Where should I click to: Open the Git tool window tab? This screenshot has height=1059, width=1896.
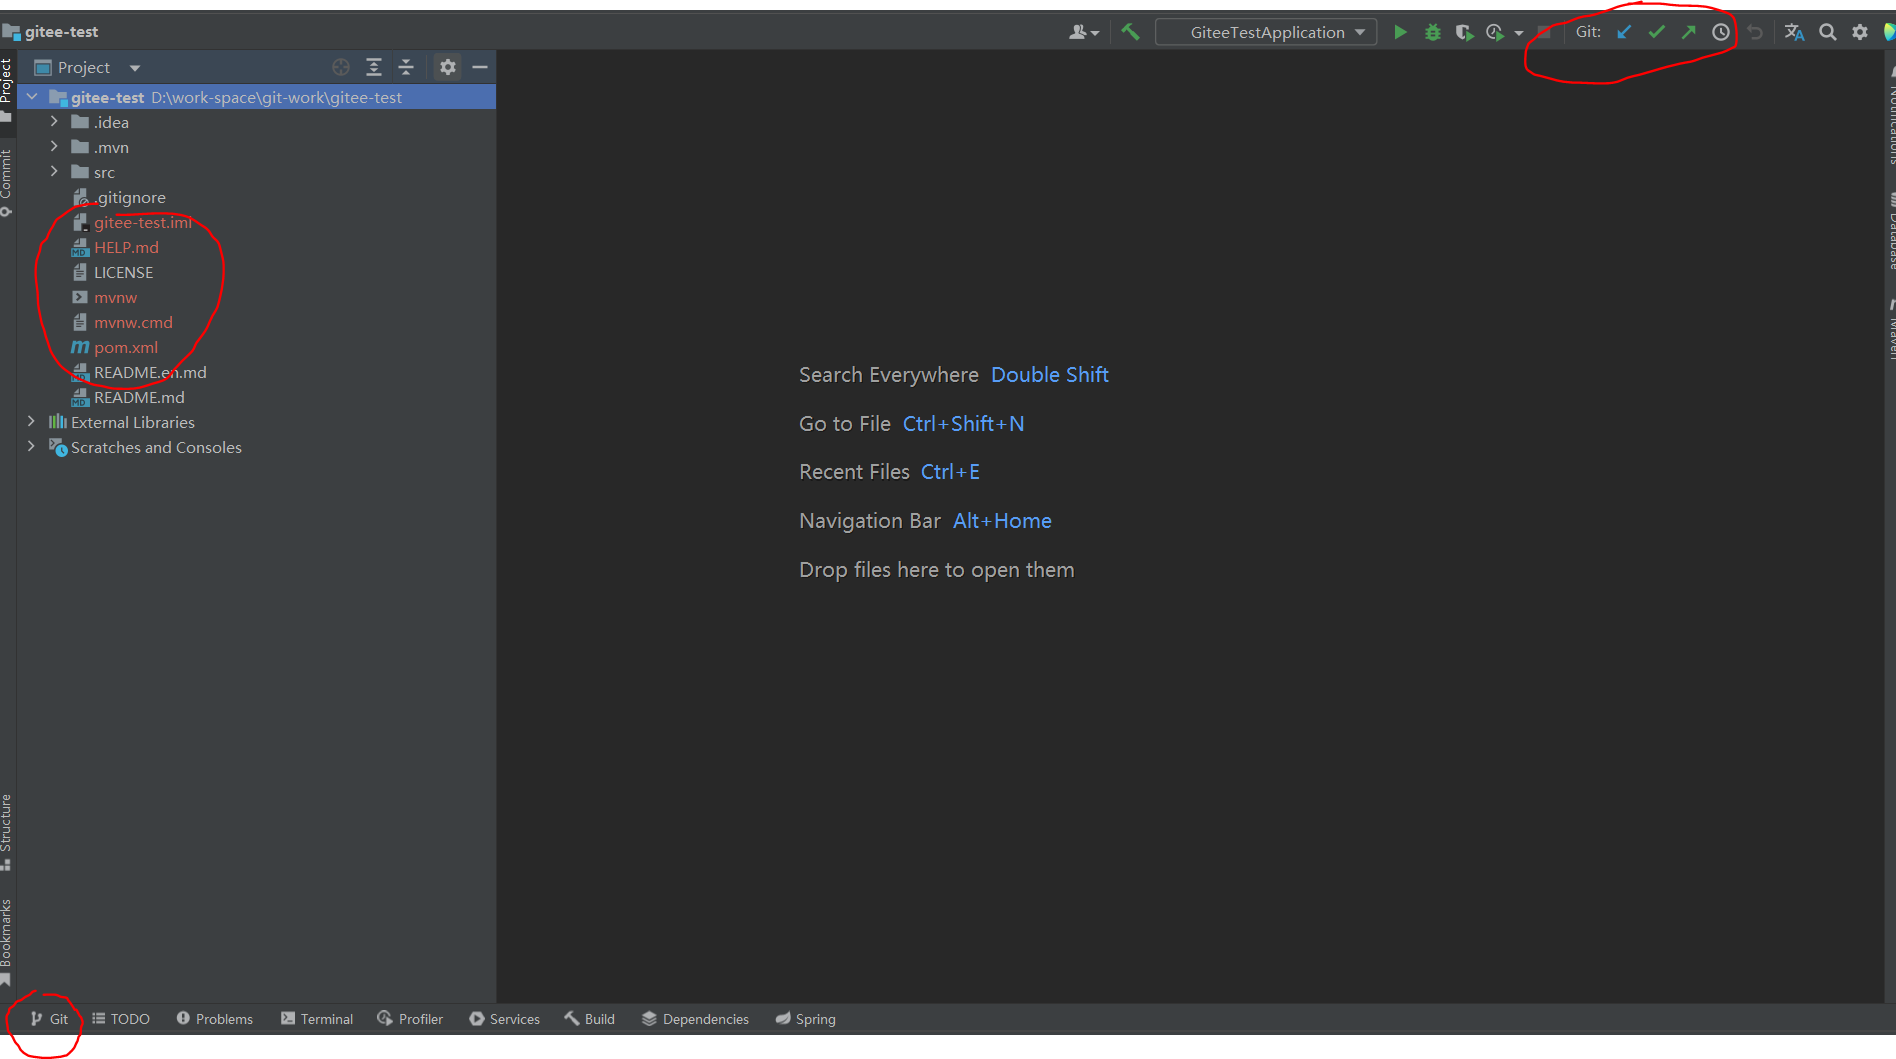coord(49,1019)
